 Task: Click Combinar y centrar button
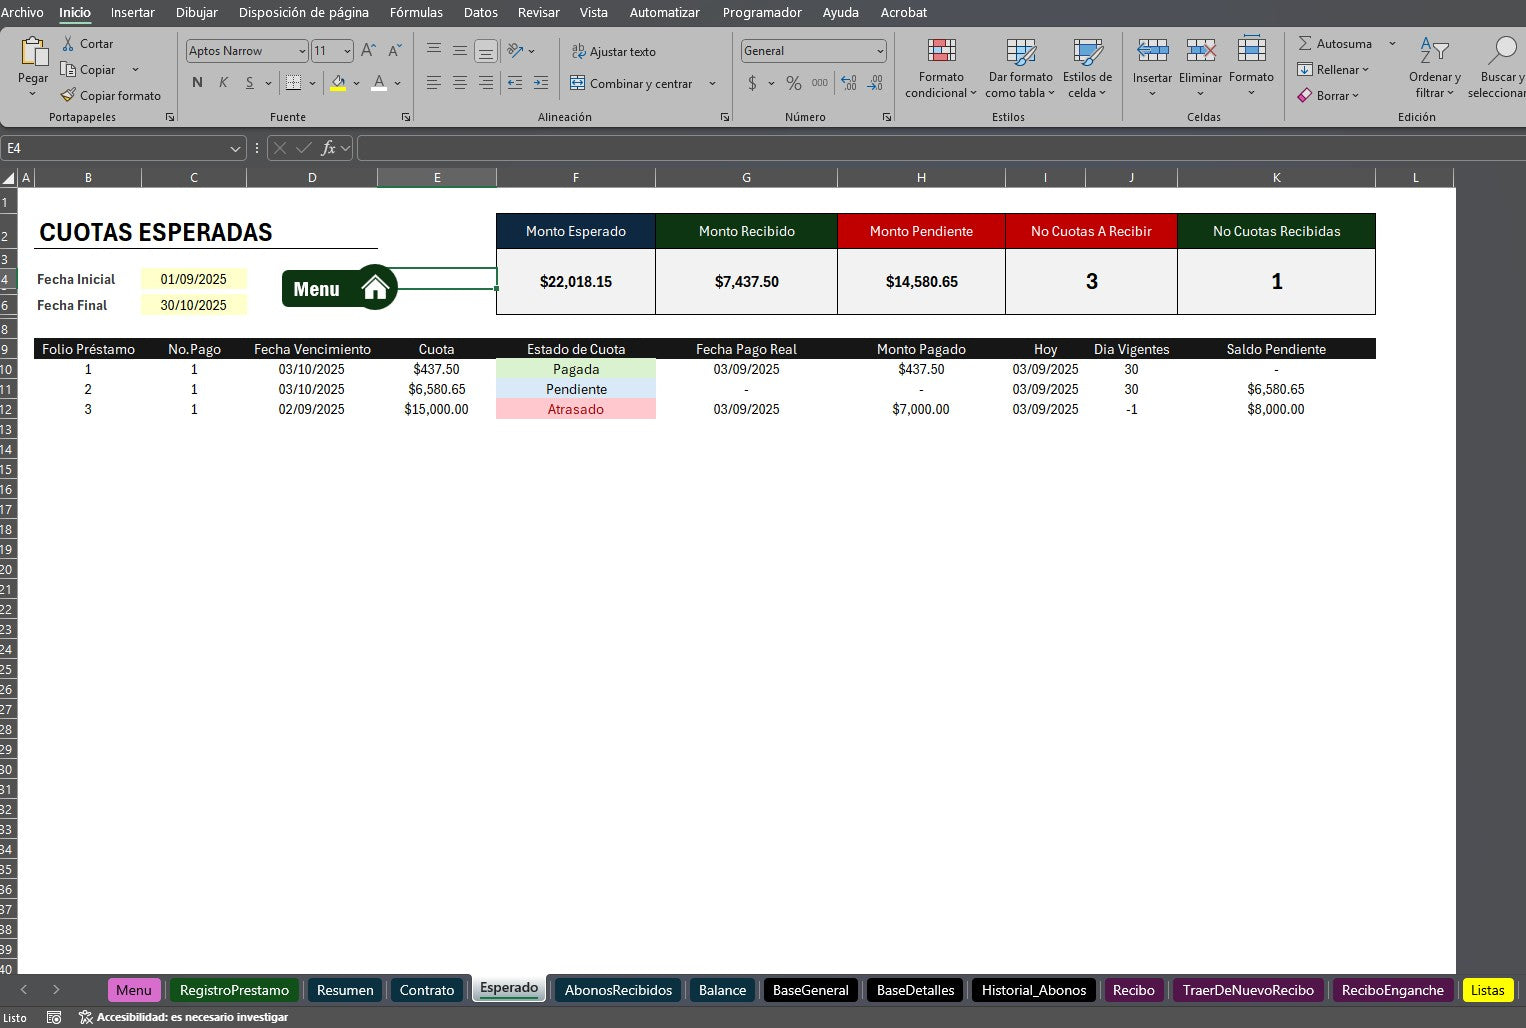[631, 84]
